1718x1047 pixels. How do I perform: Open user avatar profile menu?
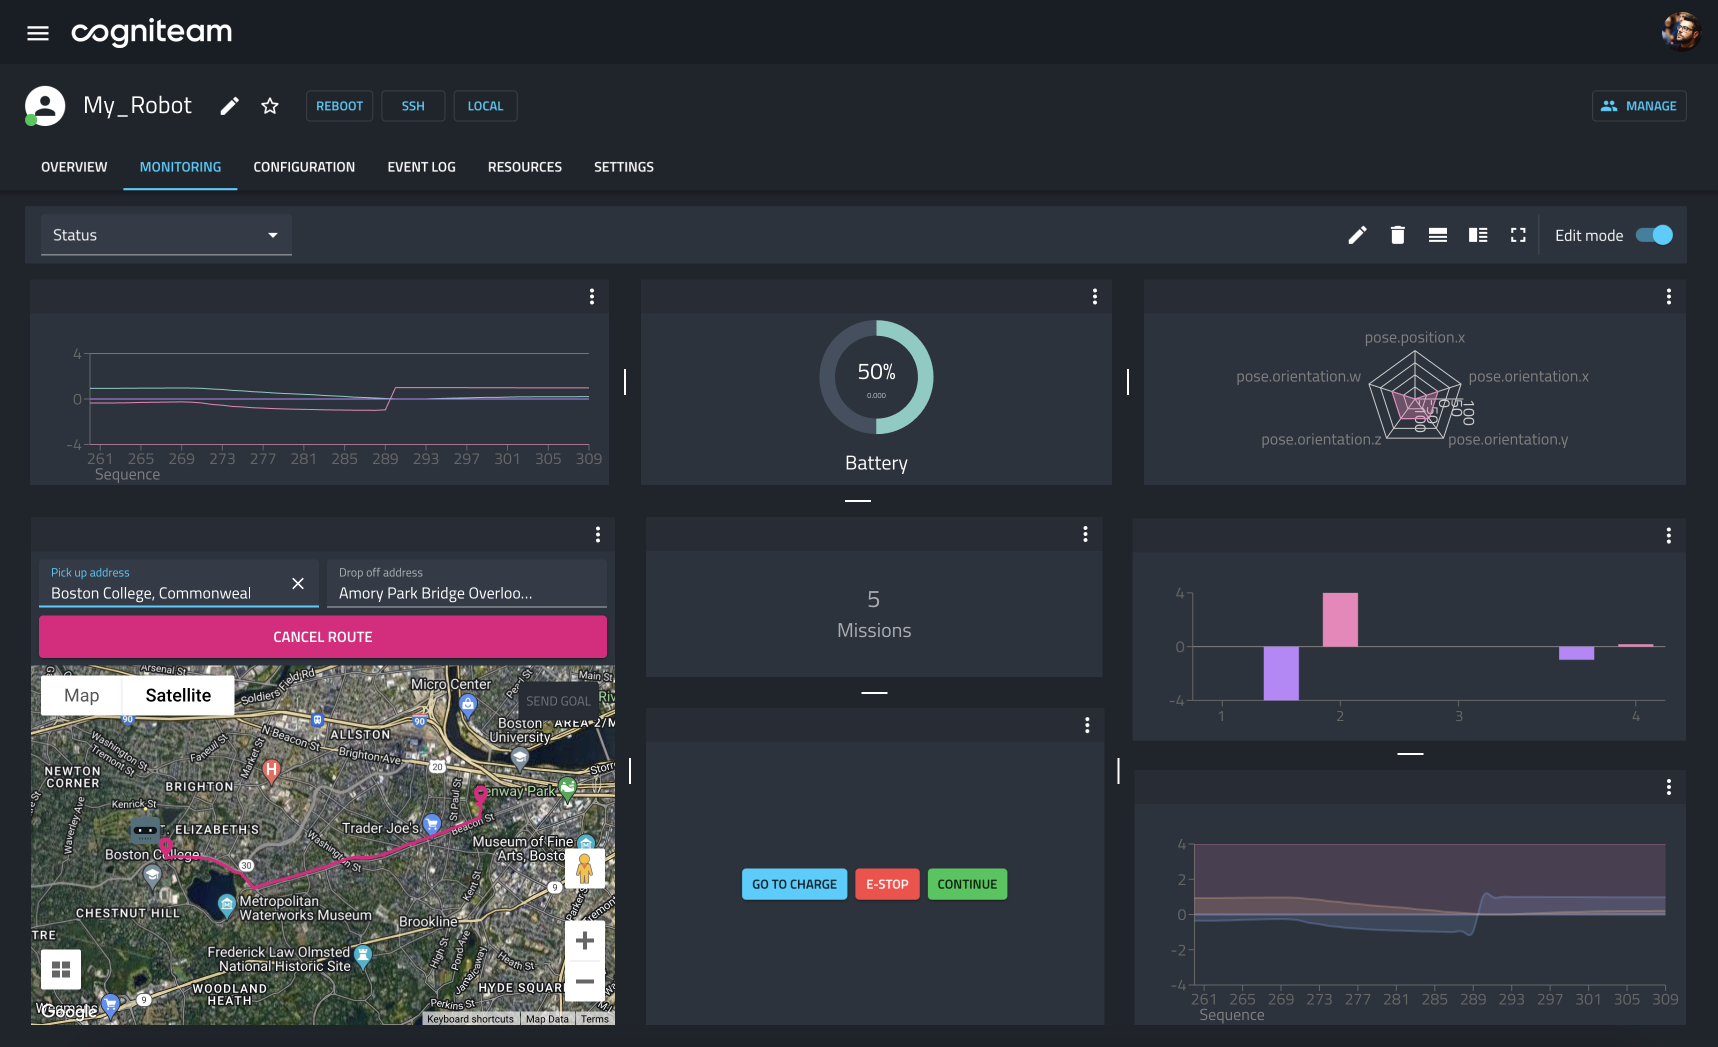1681,31
